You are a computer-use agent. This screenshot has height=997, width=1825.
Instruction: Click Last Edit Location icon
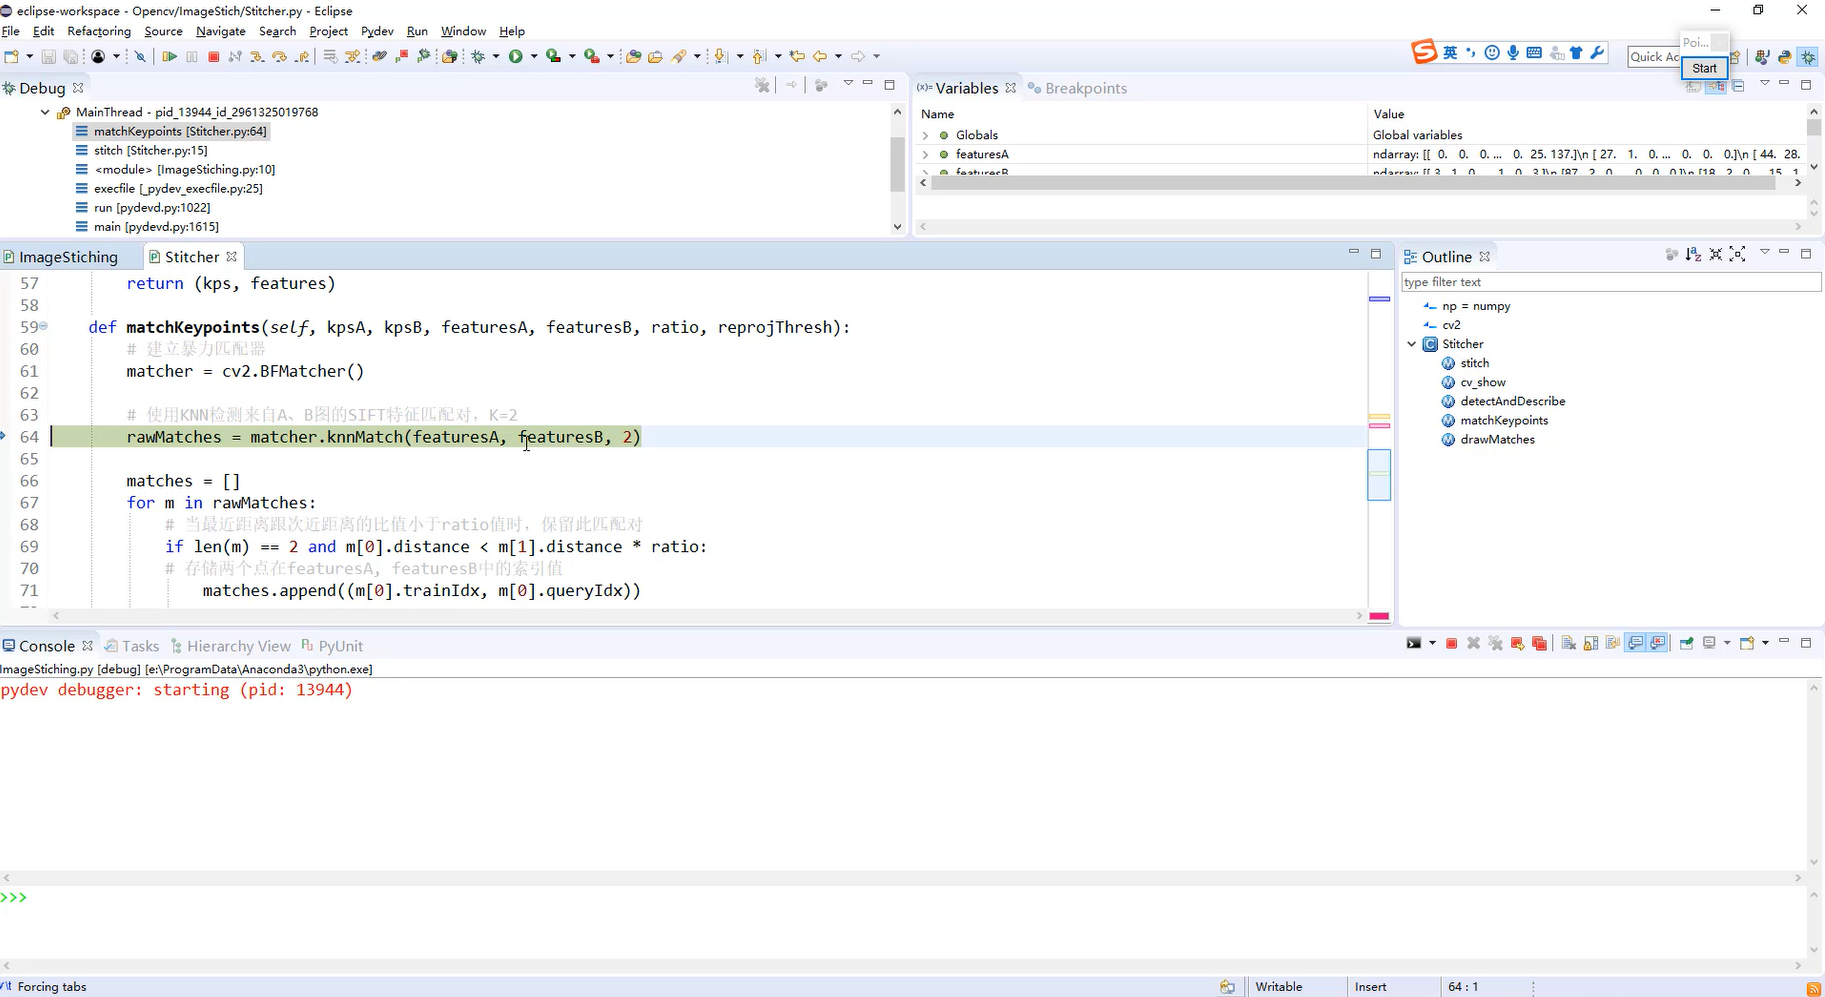tap(797, 56)
